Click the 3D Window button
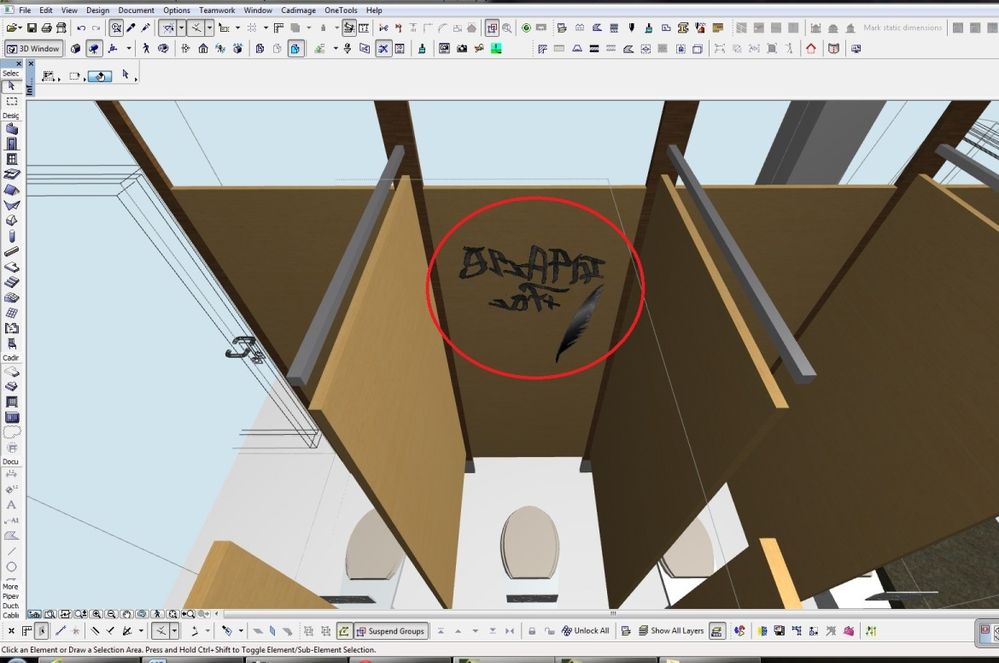 (x=33, y=48)
